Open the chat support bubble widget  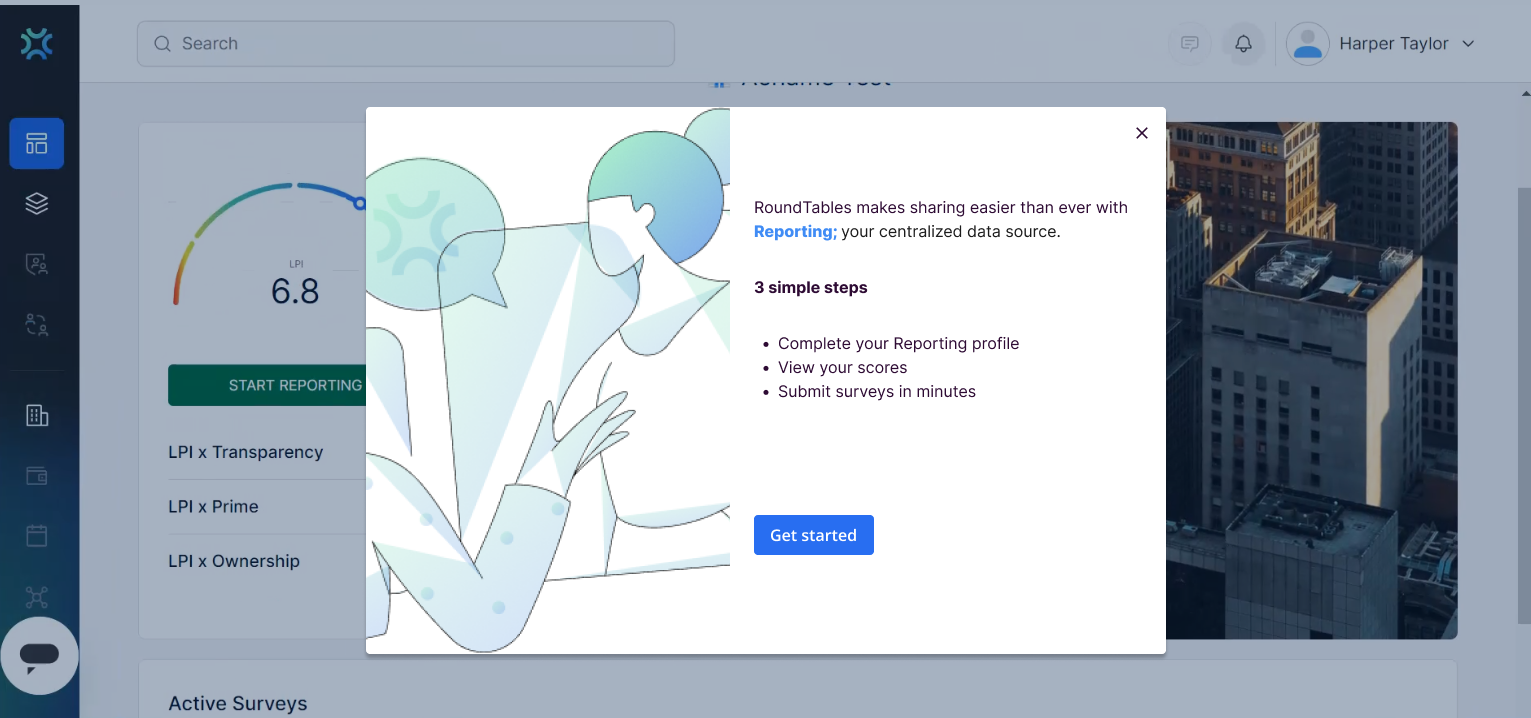(39, 656)
